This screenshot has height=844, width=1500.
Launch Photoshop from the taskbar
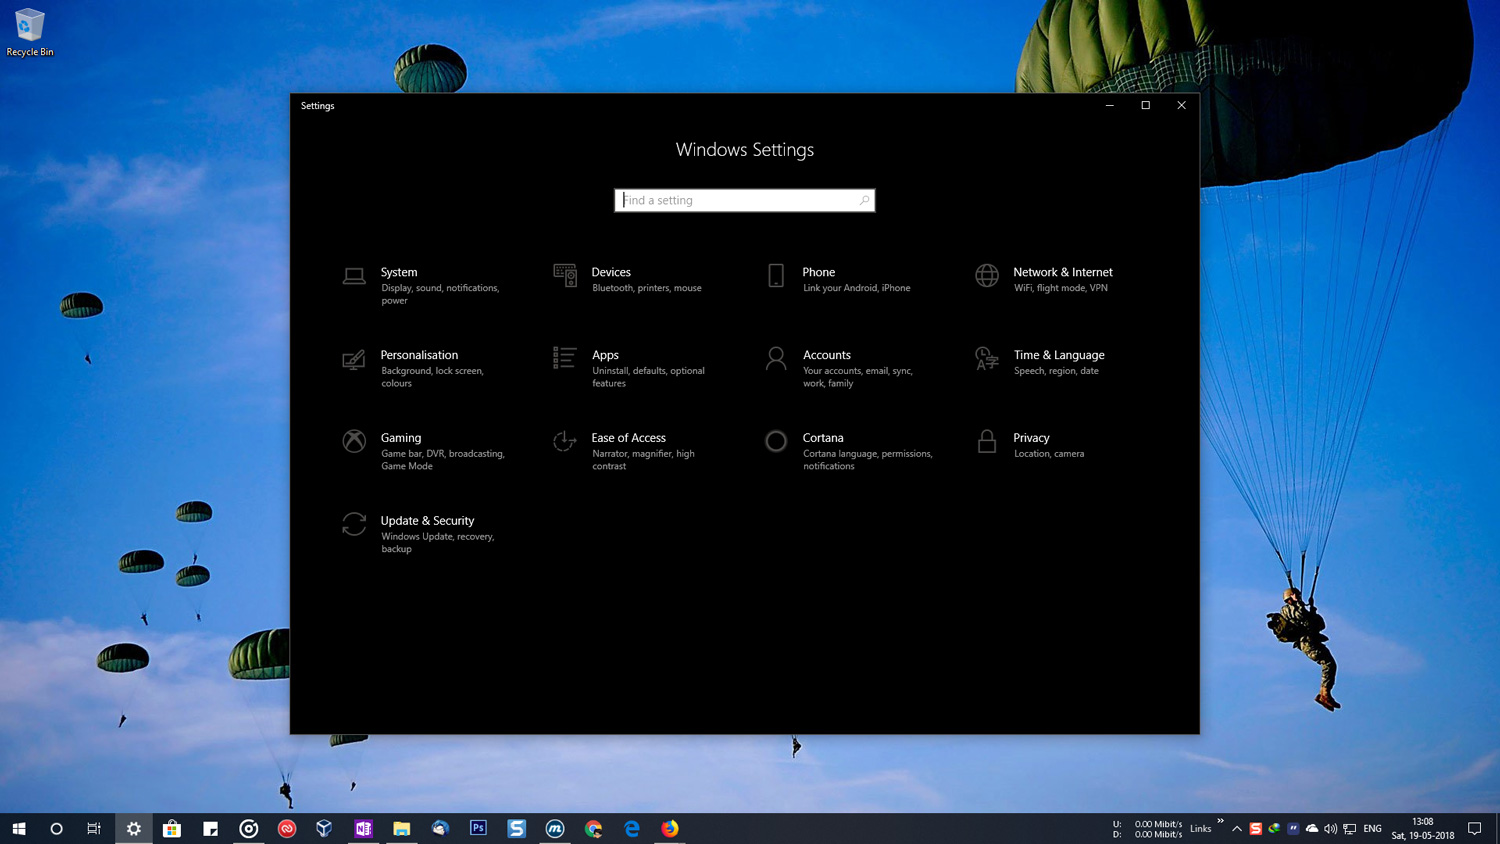pyautogui.click(x=478, y=828)
